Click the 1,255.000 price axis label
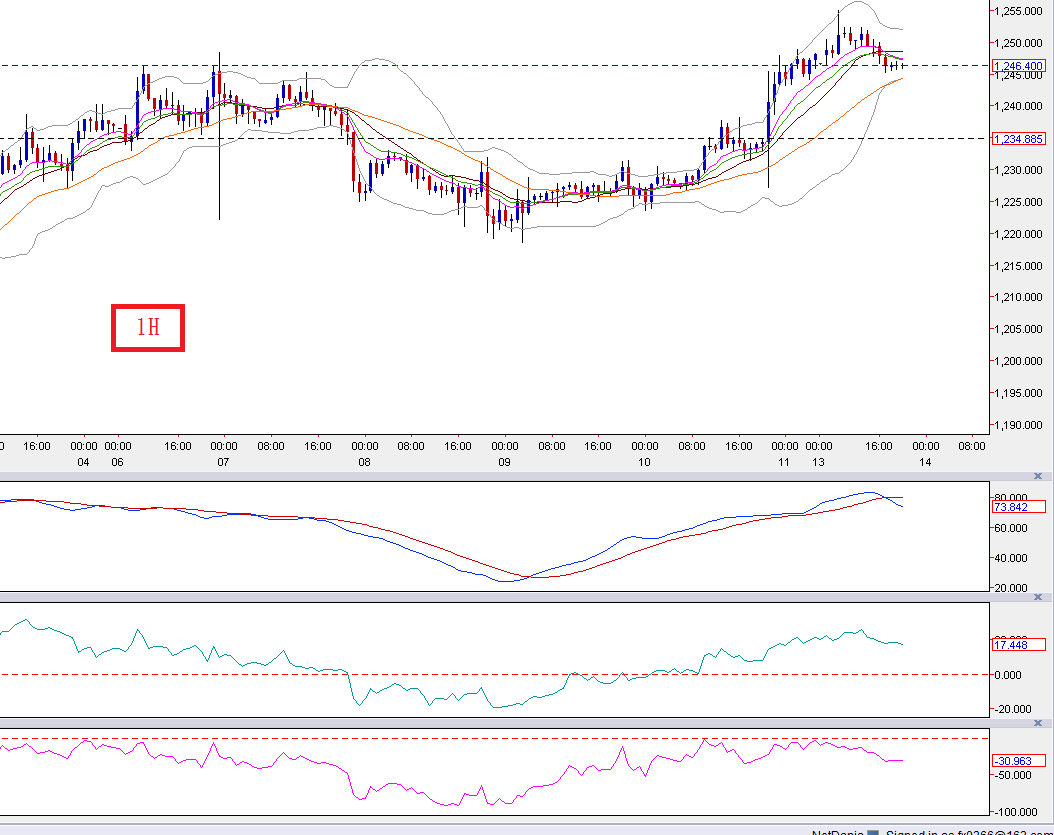Viewport: 1054px width, 835px height. pyautogui.click(x=1018, y=11)
